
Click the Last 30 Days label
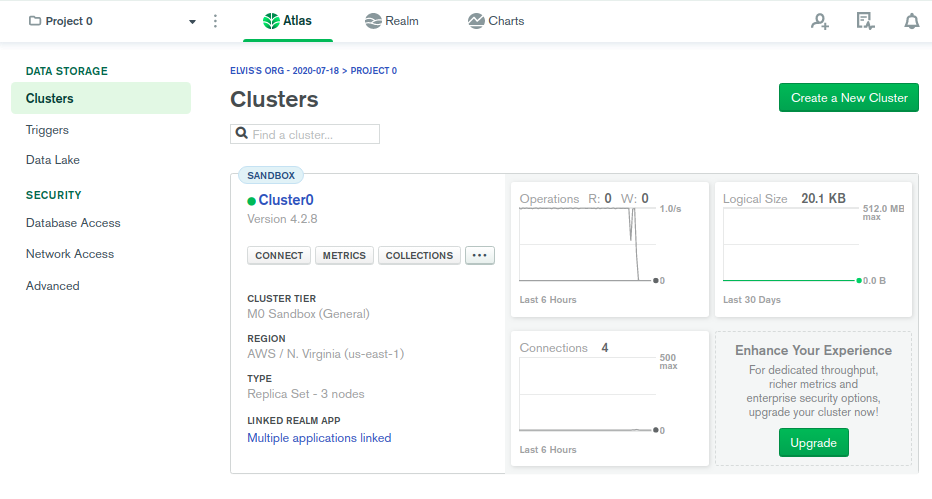[x=751, y=300]
